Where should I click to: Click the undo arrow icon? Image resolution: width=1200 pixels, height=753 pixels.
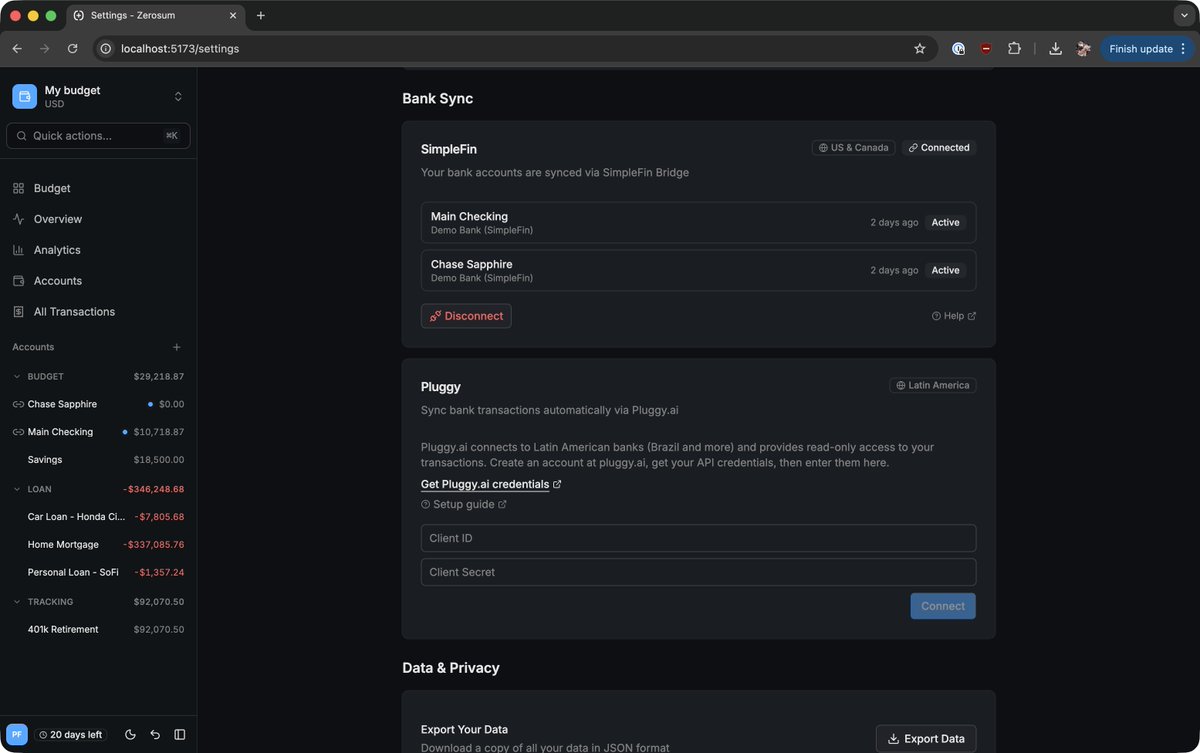[155, 734]
